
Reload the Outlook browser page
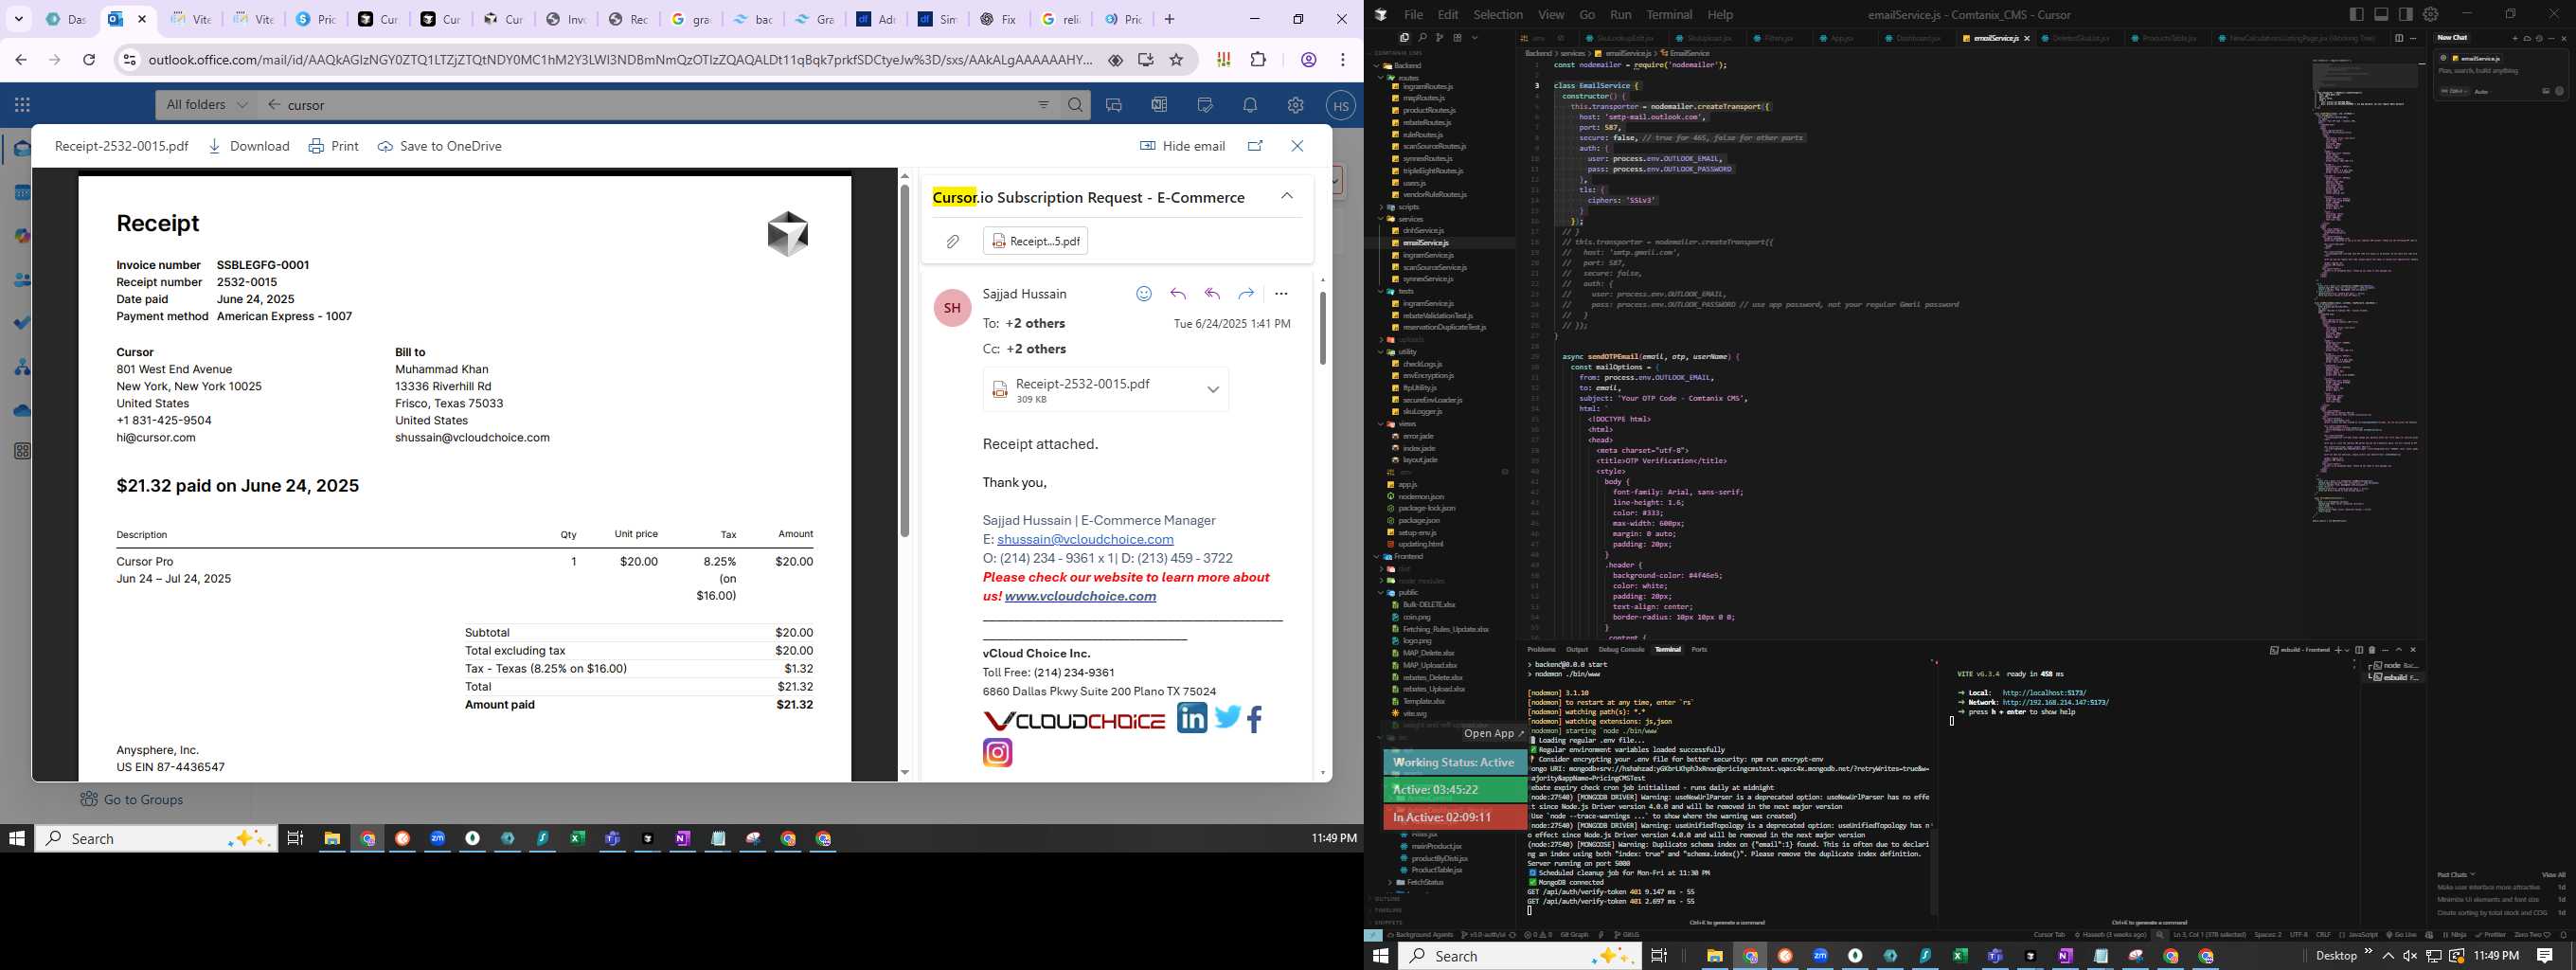(x=89, y=60)
